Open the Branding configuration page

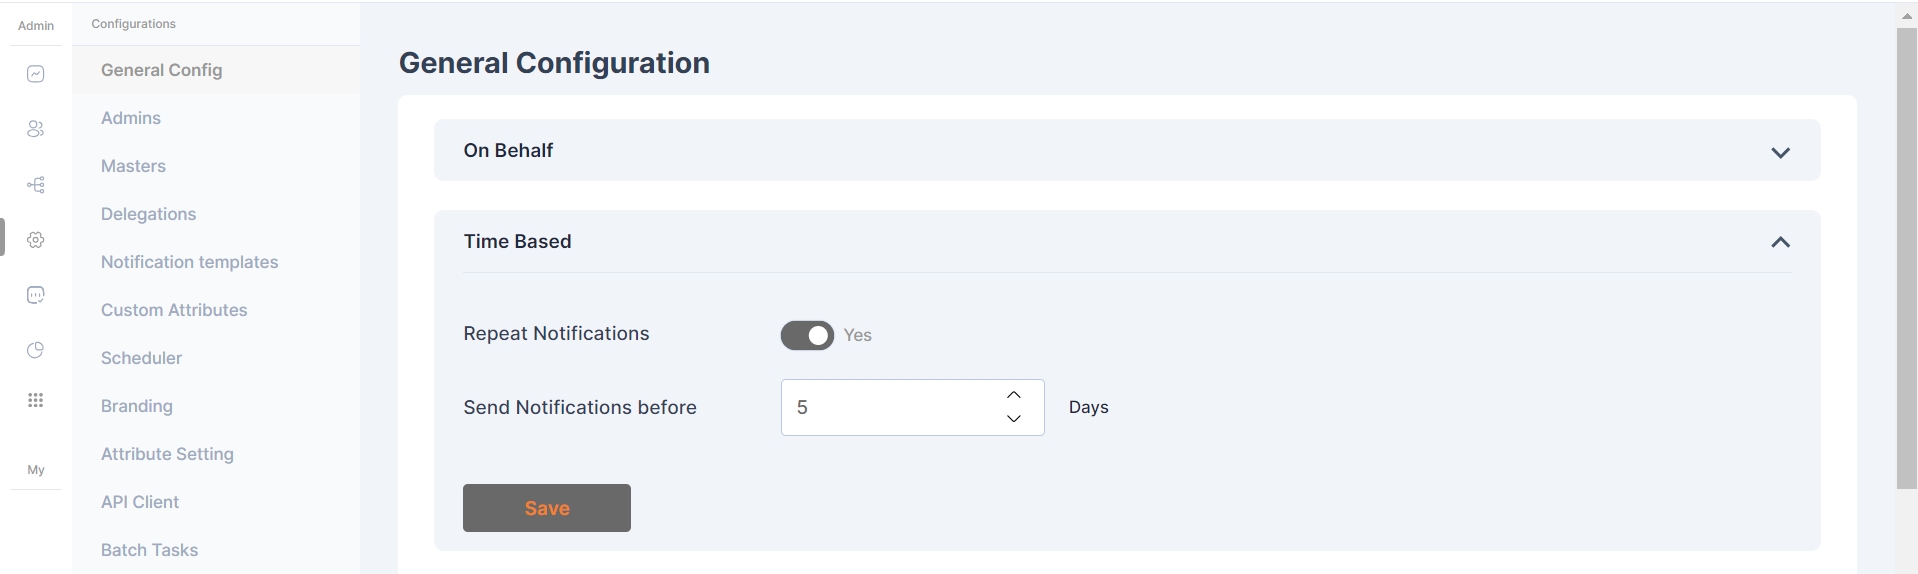(137, 406)
